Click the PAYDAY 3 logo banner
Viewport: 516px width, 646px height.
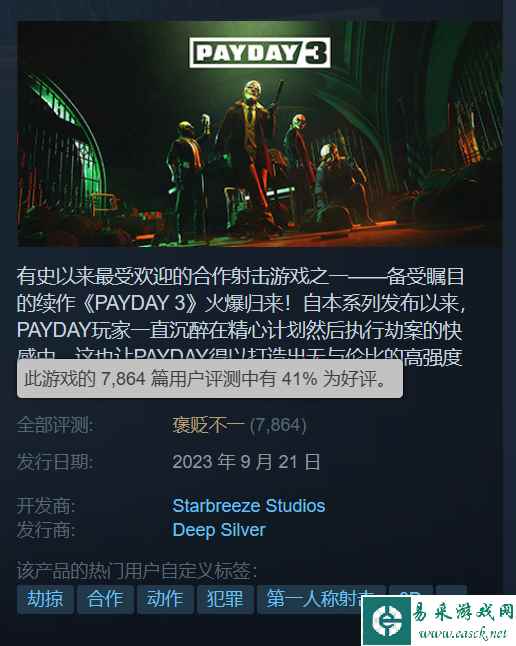tap(260, 53)
